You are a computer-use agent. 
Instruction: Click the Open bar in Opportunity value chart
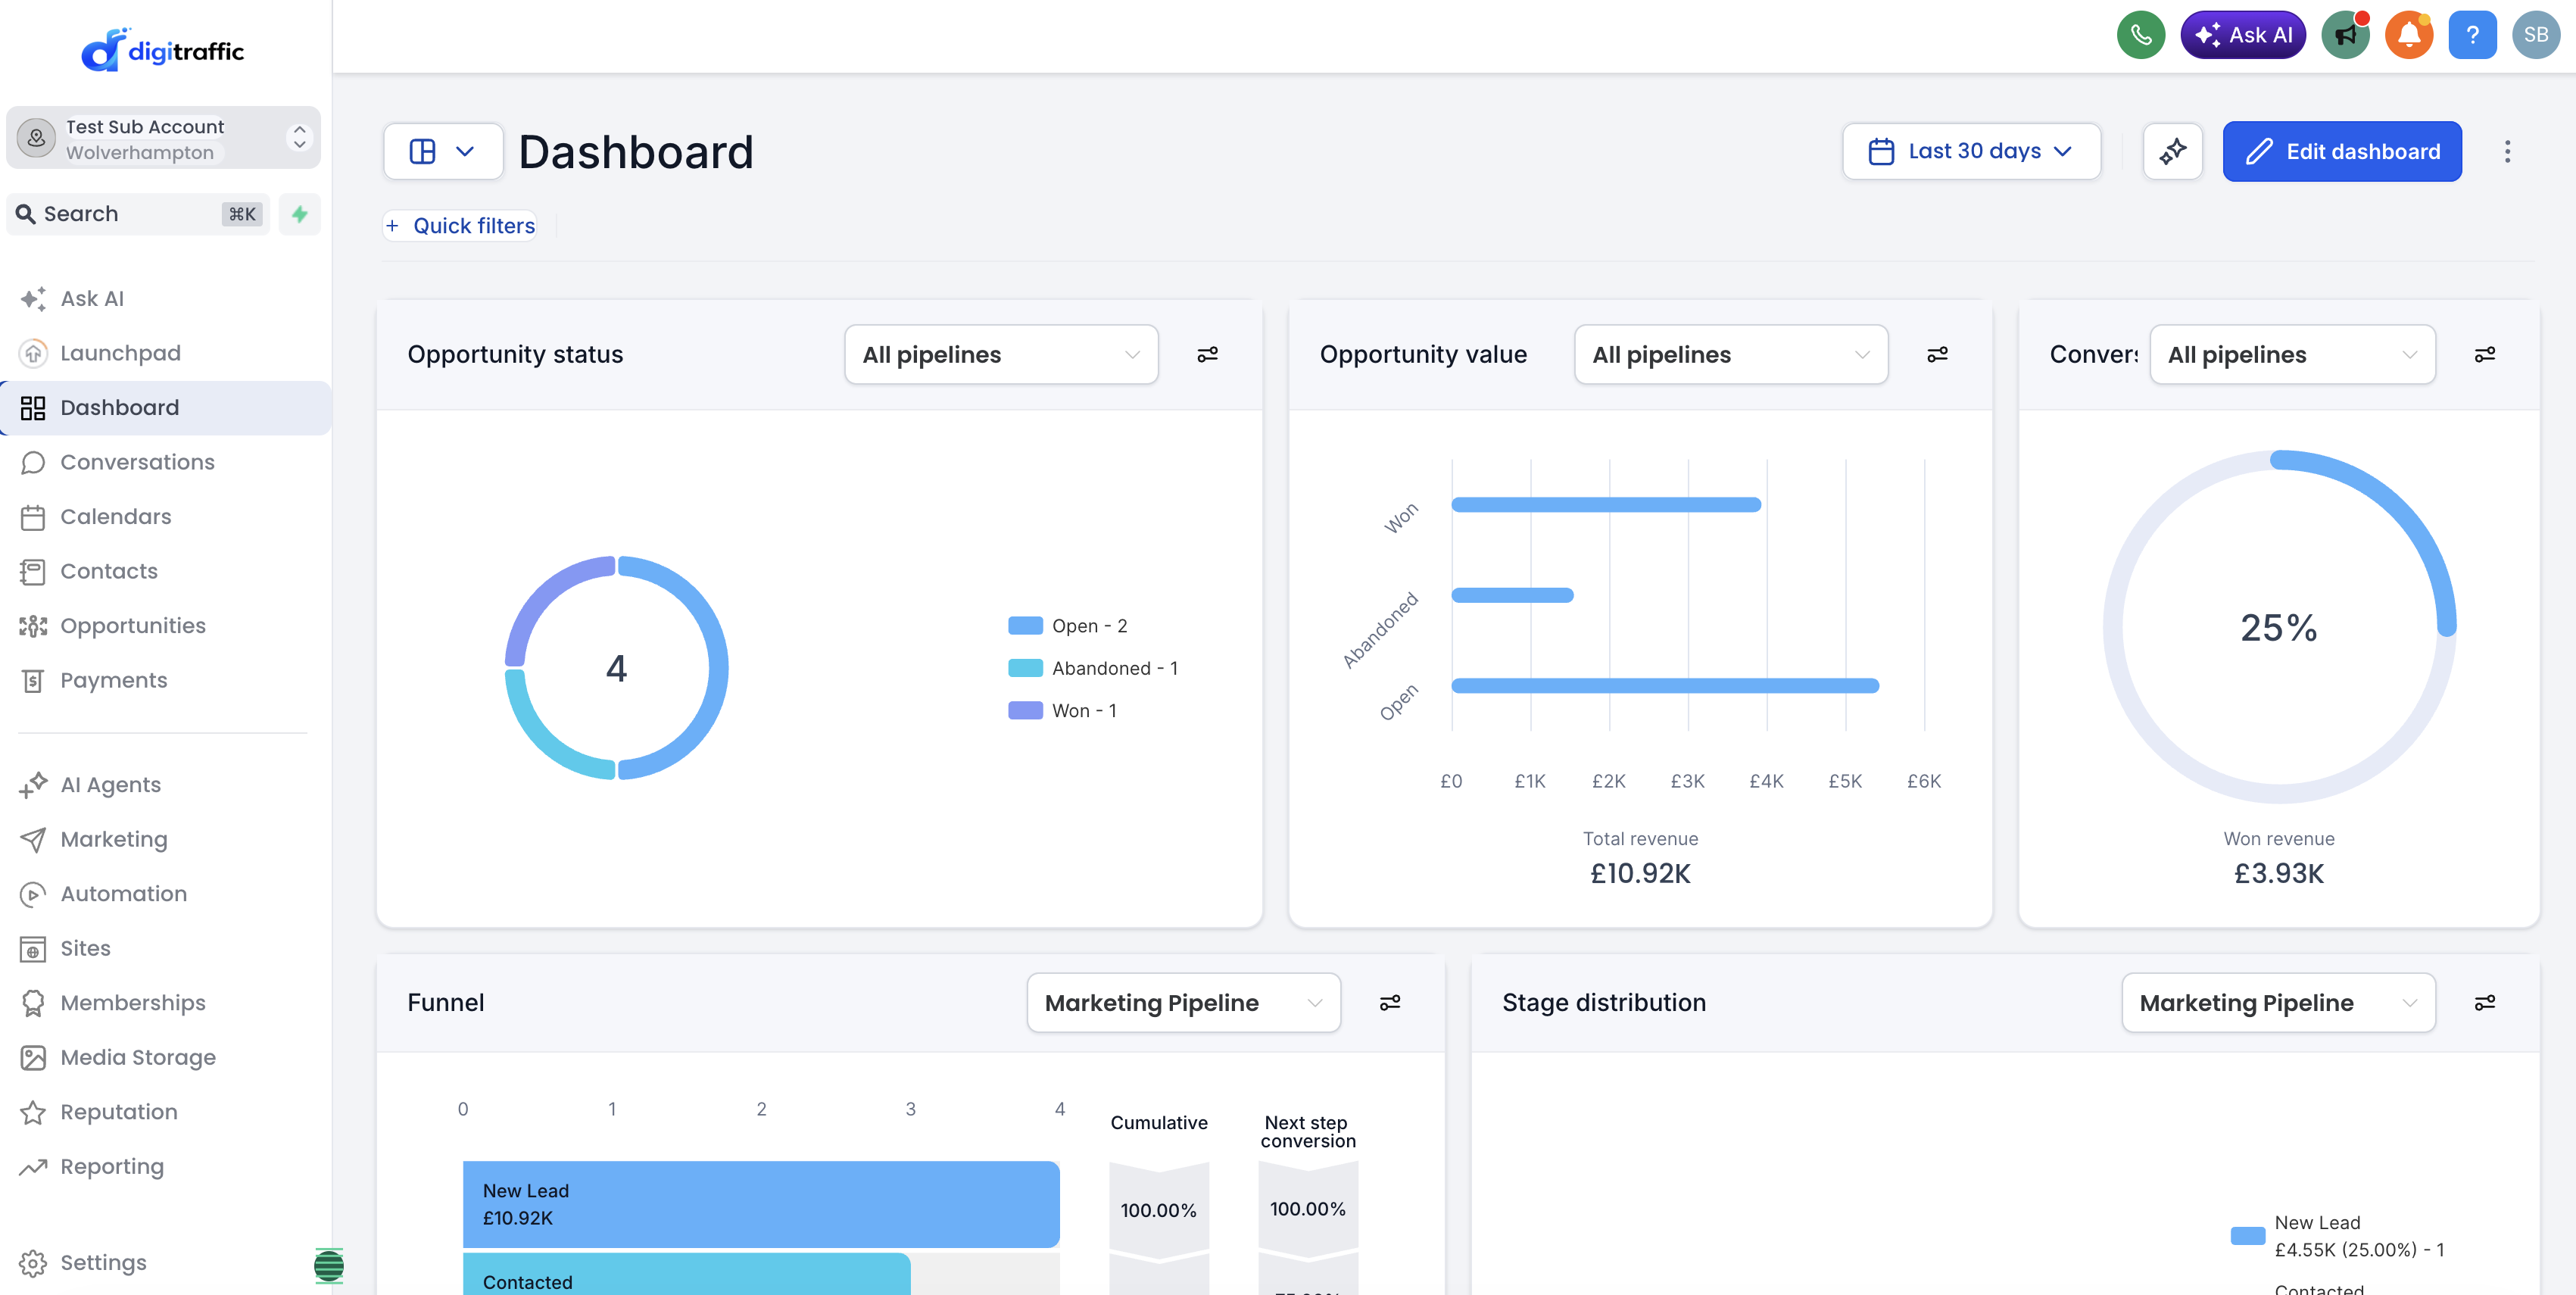(1665, 685)
